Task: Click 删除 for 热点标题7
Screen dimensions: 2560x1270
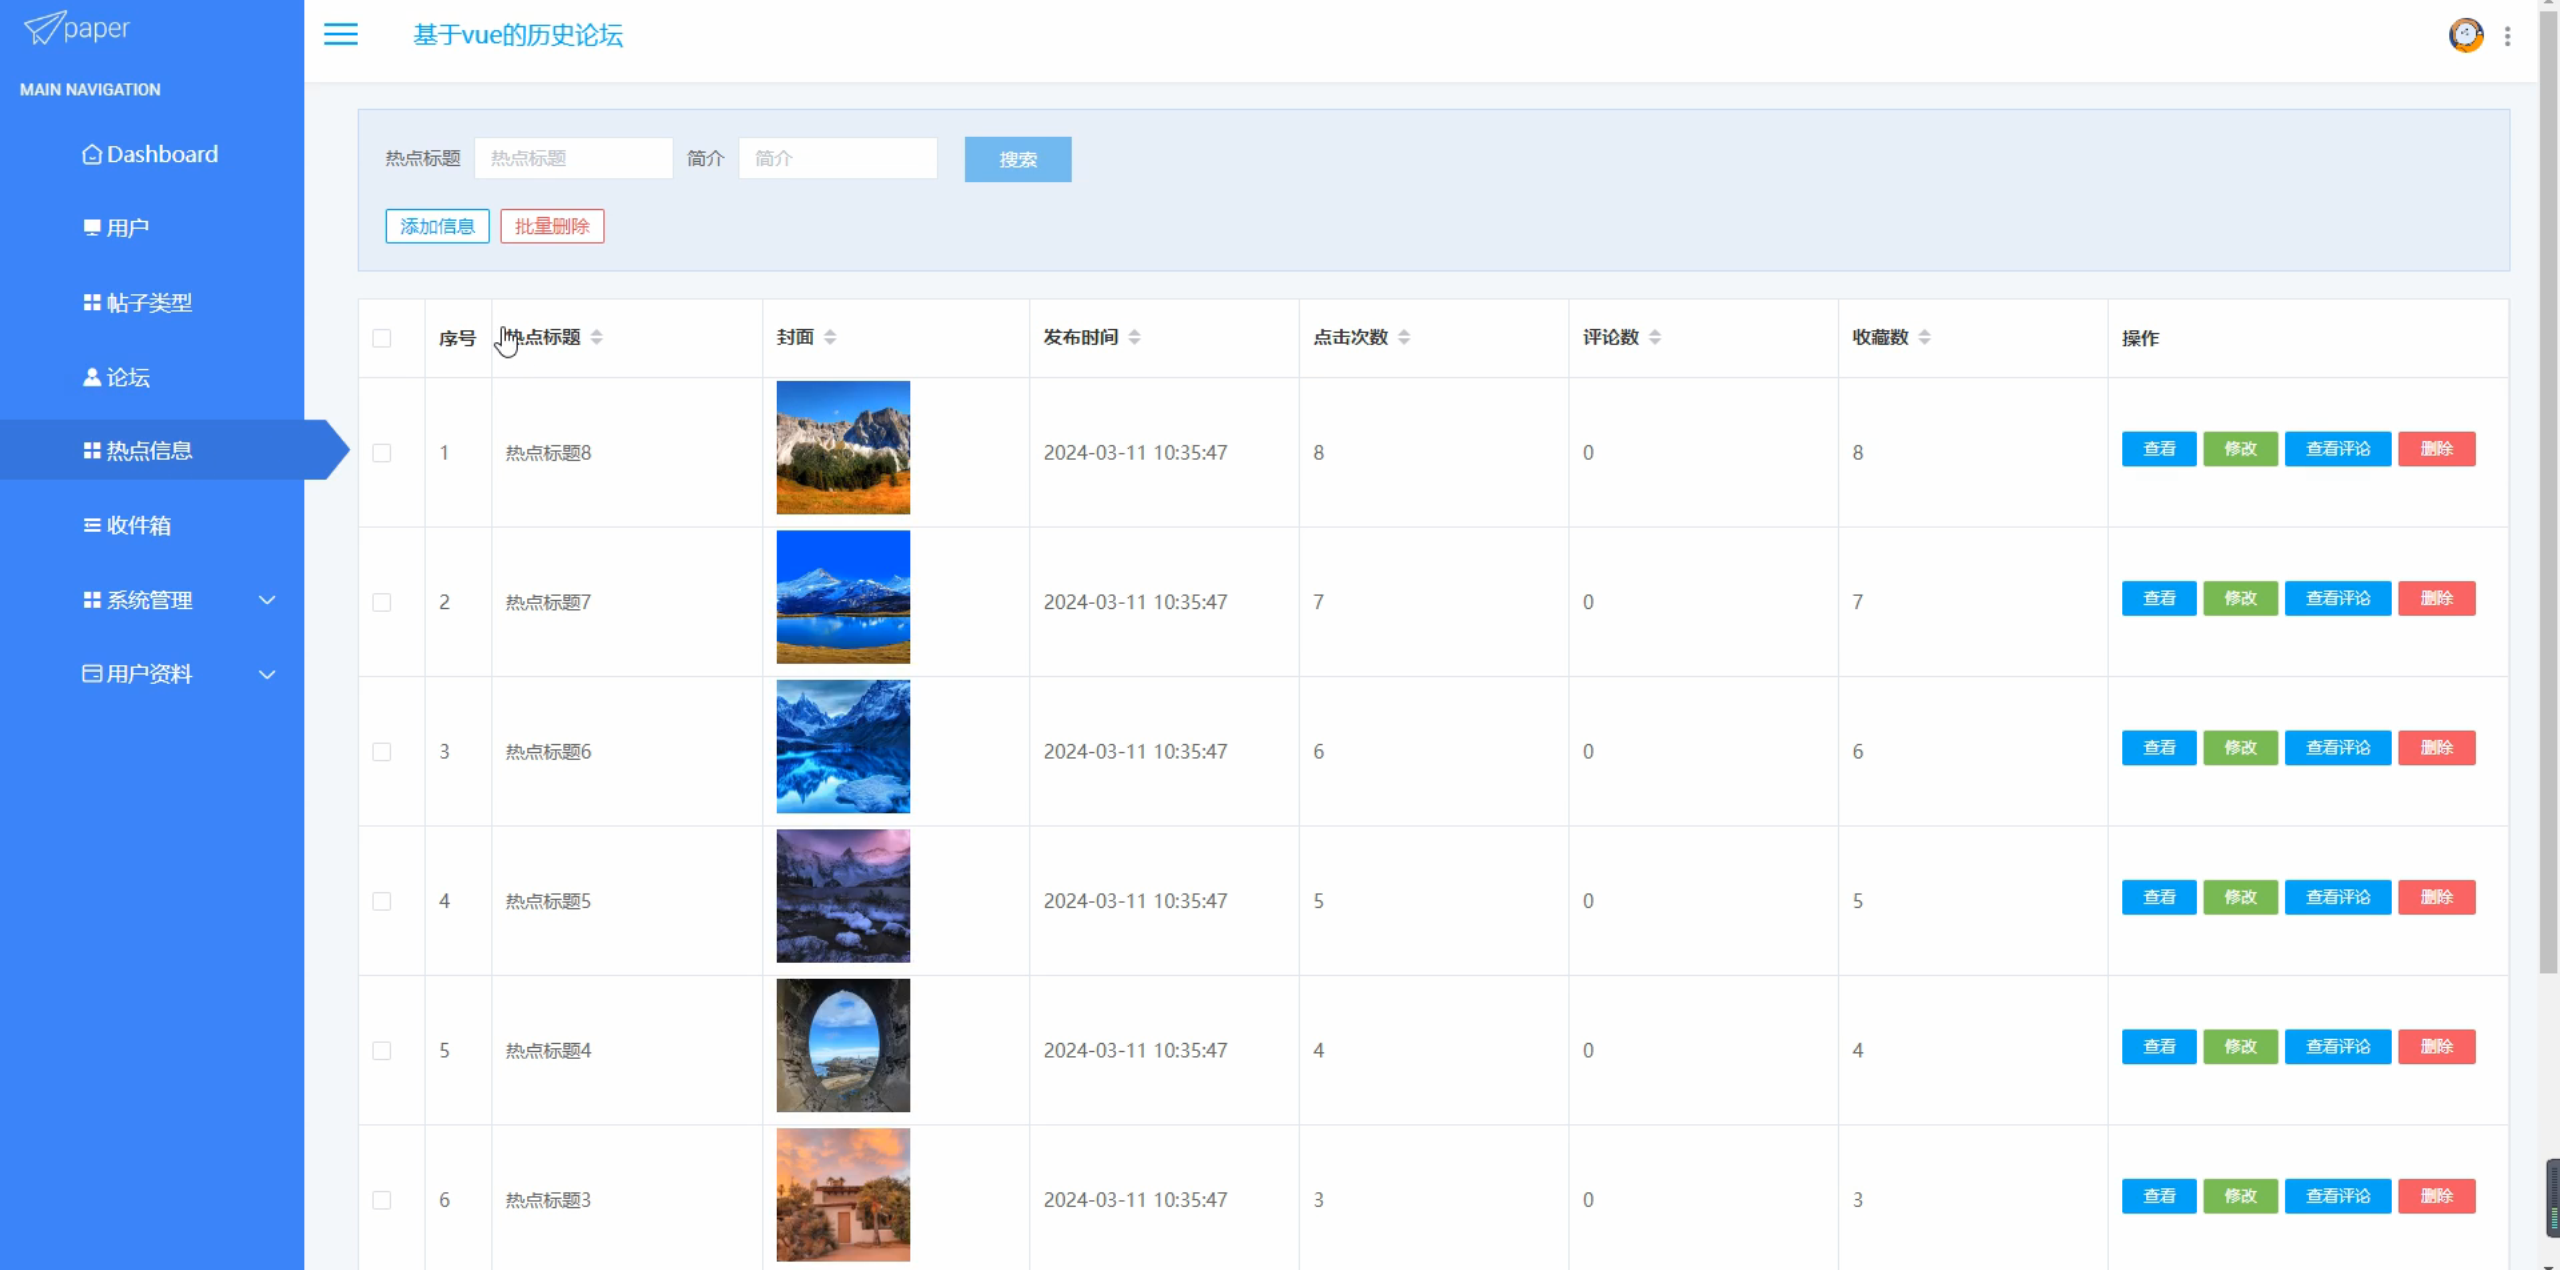Action: tap(2436, 598)
